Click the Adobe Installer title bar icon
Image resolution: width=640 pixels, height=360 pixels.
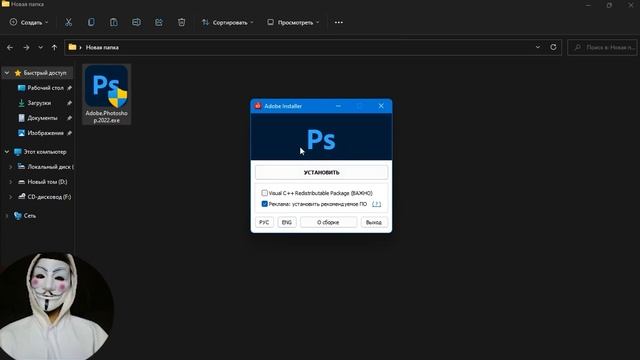coord(258,106)
